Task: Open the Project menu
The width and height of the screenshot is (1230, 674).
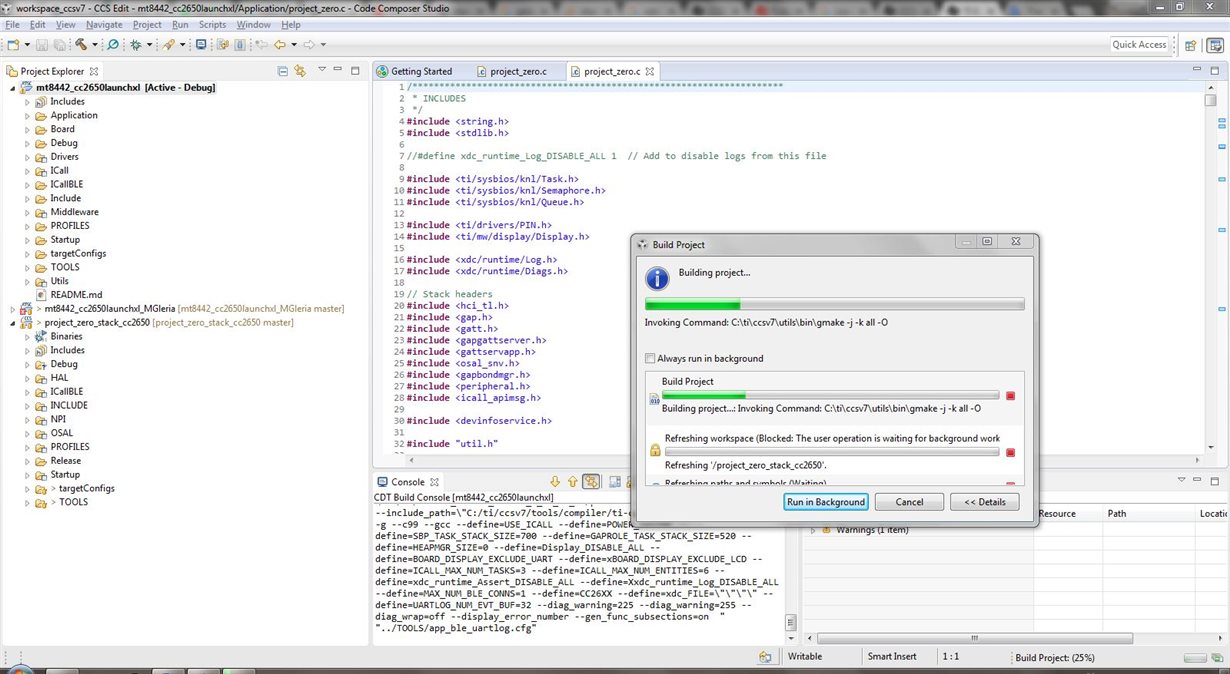Action: [146, 24]
